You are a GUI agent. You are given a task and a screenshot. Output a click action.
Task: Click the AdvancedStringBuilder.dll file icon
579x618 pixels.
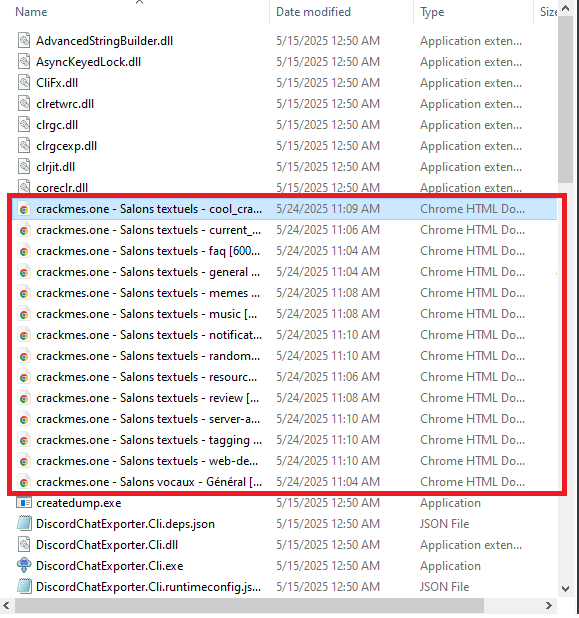(x=24, y=41)
